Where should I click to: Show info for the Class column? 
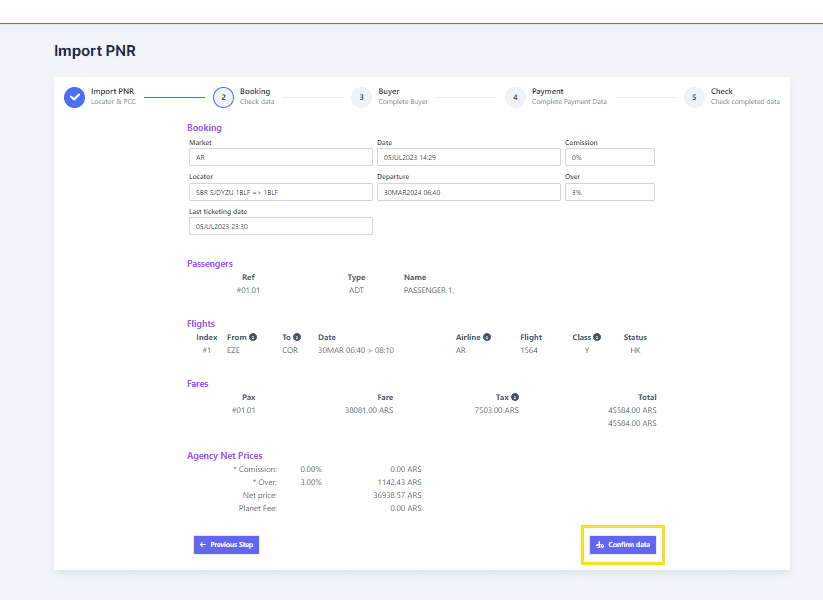[x=597, y=338]
